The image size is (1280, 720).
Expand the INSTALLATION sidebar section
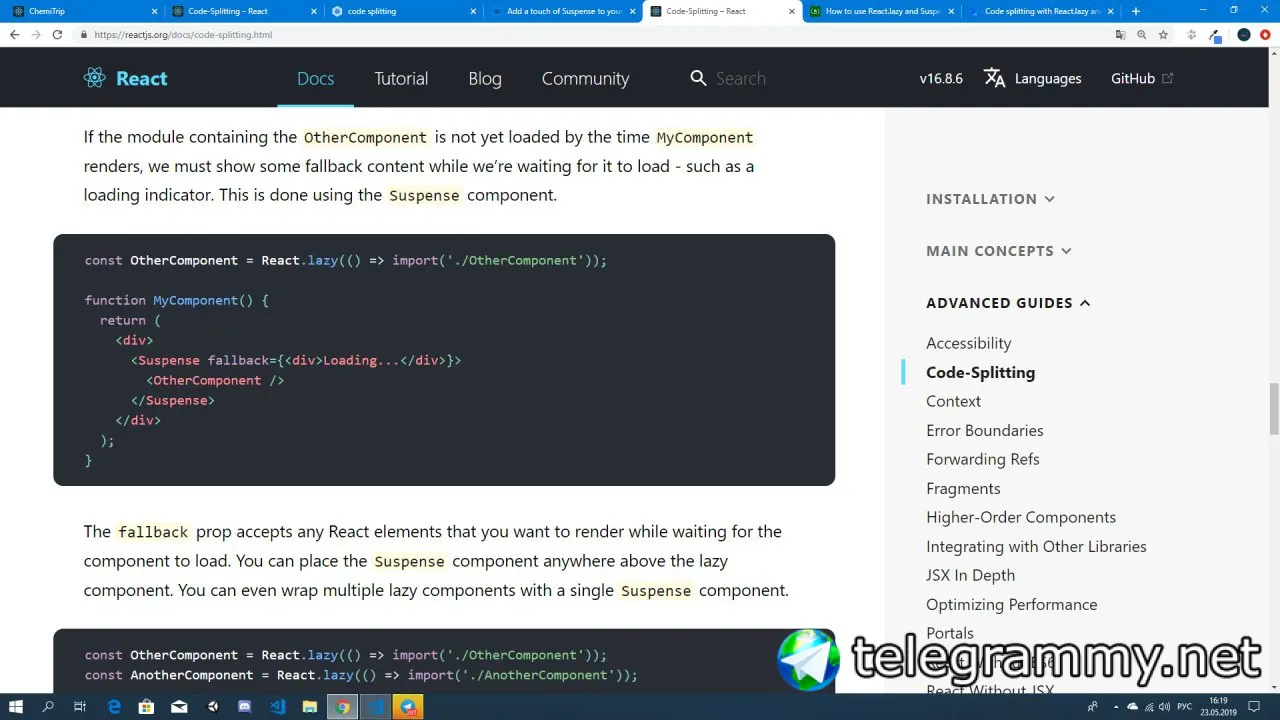(x=990, y=199)
